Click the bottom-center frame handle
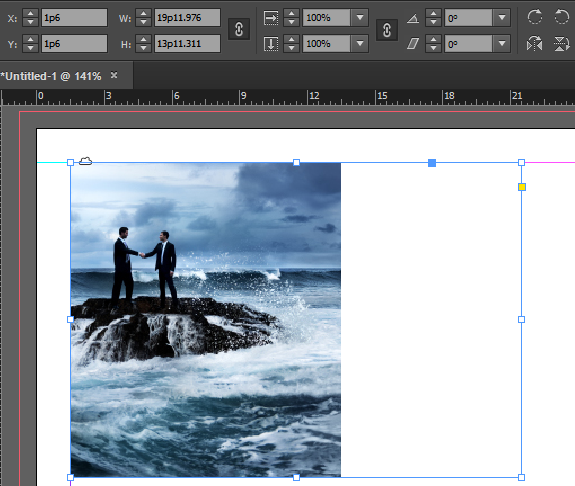 pyautogui.click(x=296, y=477)
